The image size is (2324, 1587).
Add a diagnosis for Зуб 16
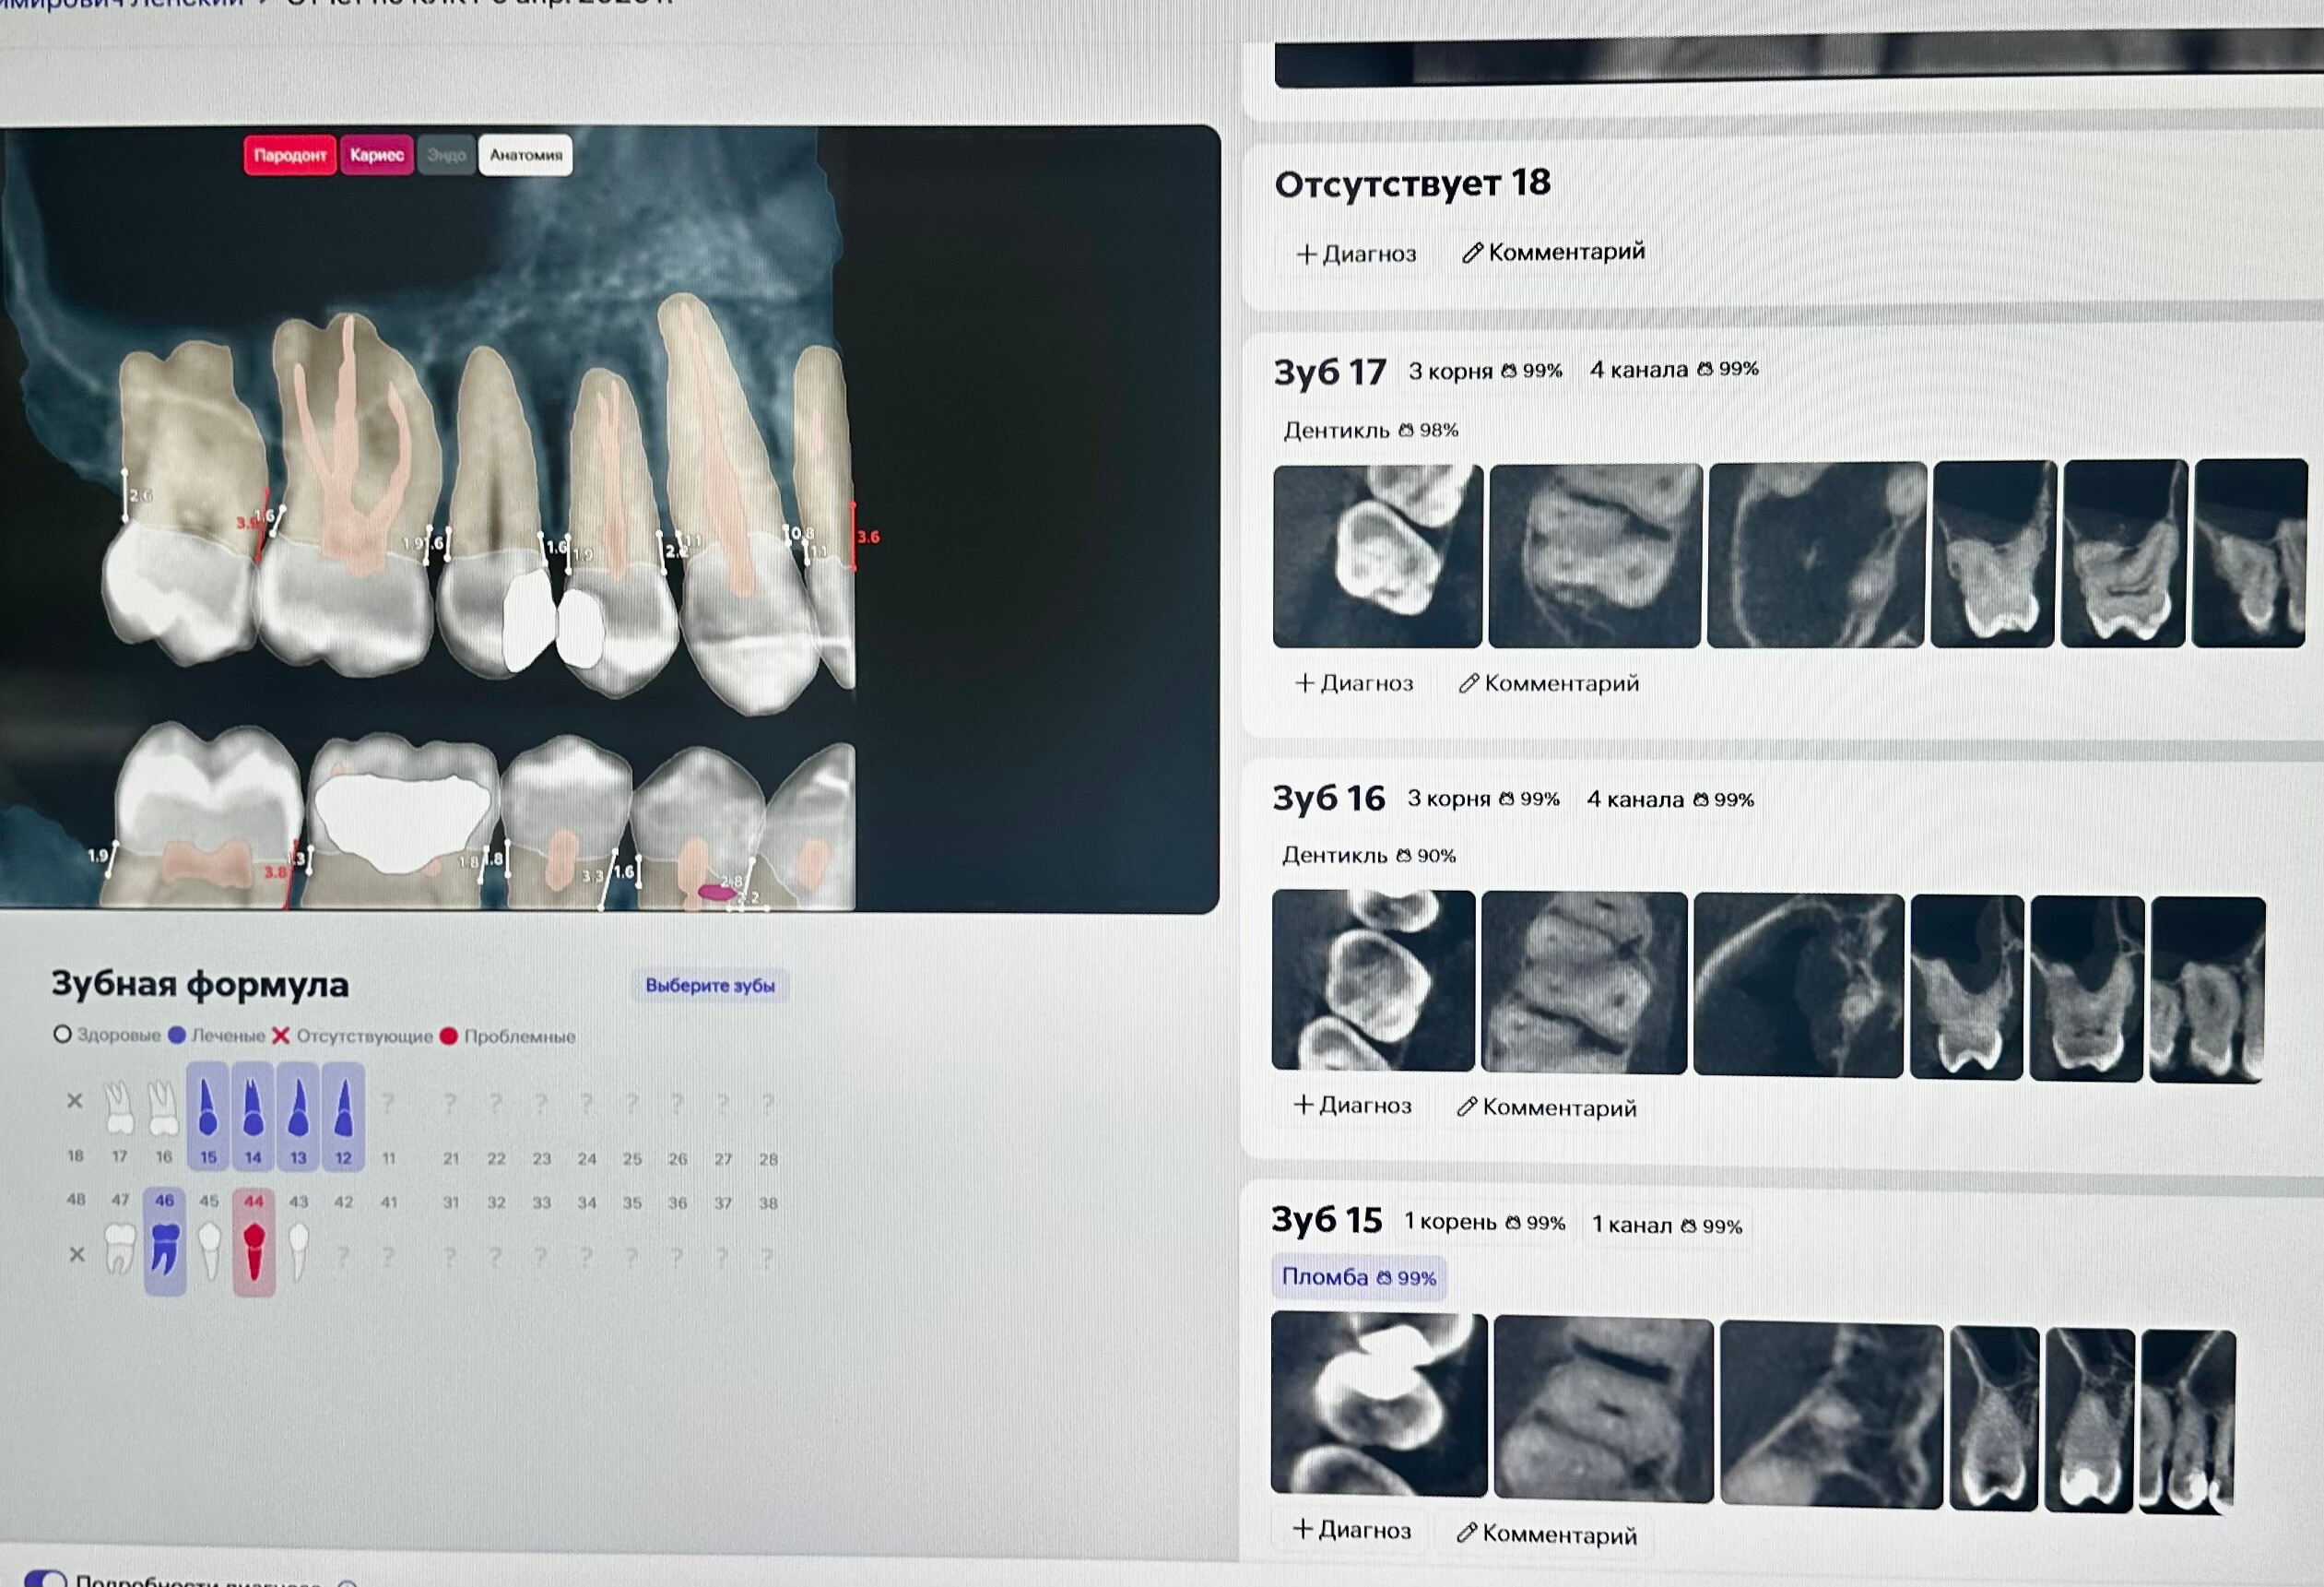tap(1353, 1105)
